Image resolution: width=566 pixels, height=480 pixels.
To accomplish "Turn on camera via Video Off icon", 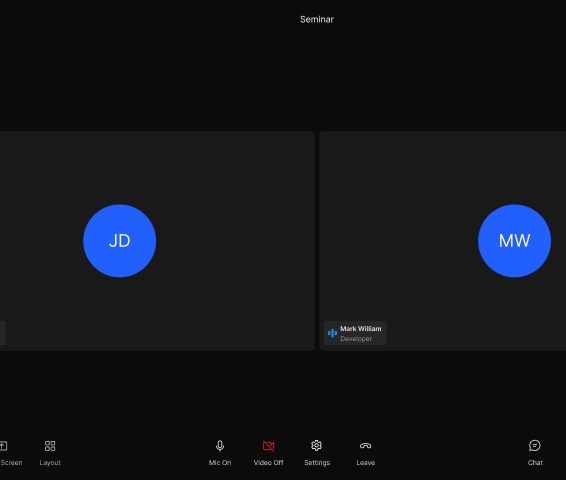I will pos(268,446).
